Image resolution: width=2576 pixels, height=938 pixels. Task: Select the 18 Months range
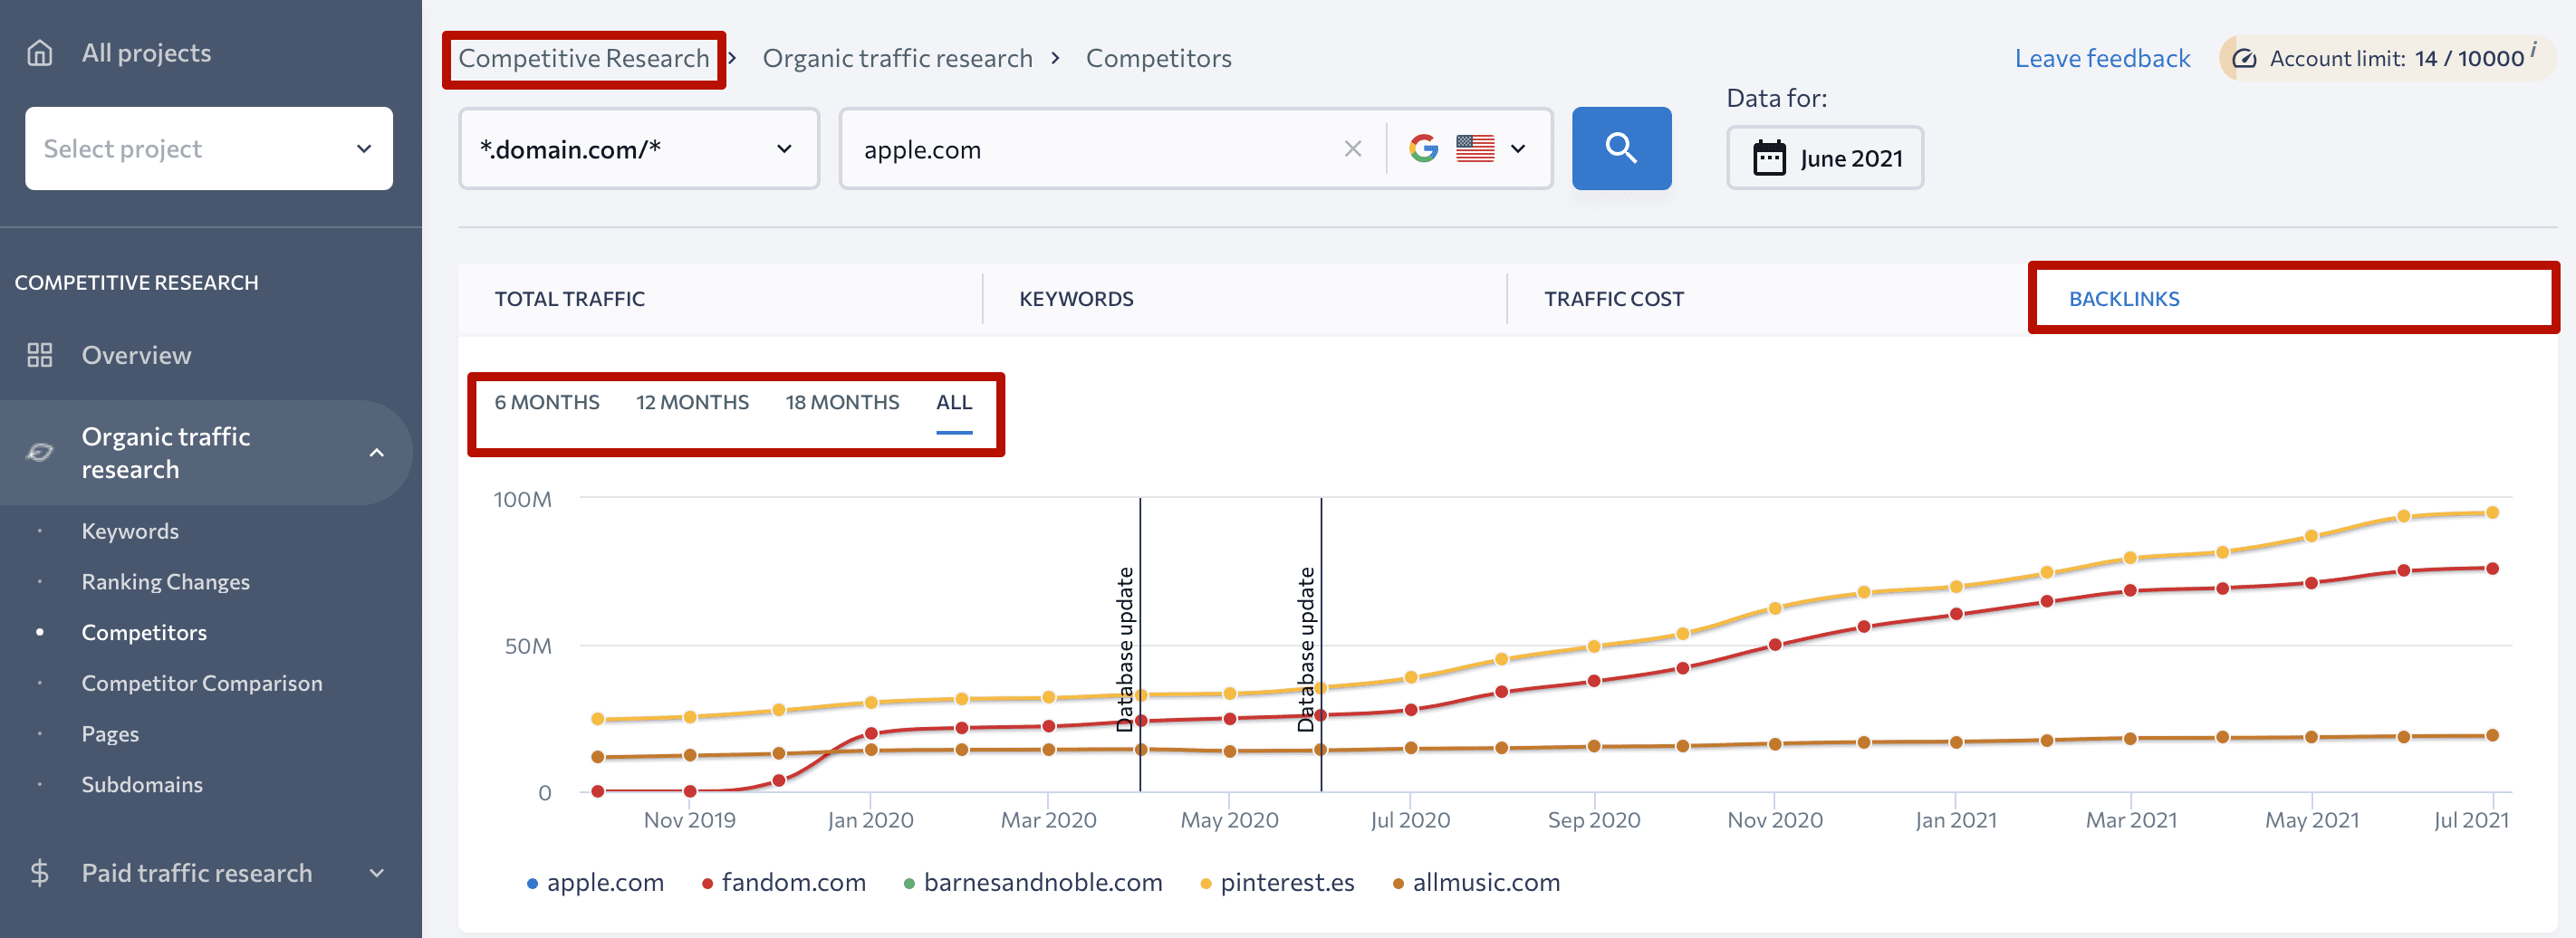tap(842, 402)
